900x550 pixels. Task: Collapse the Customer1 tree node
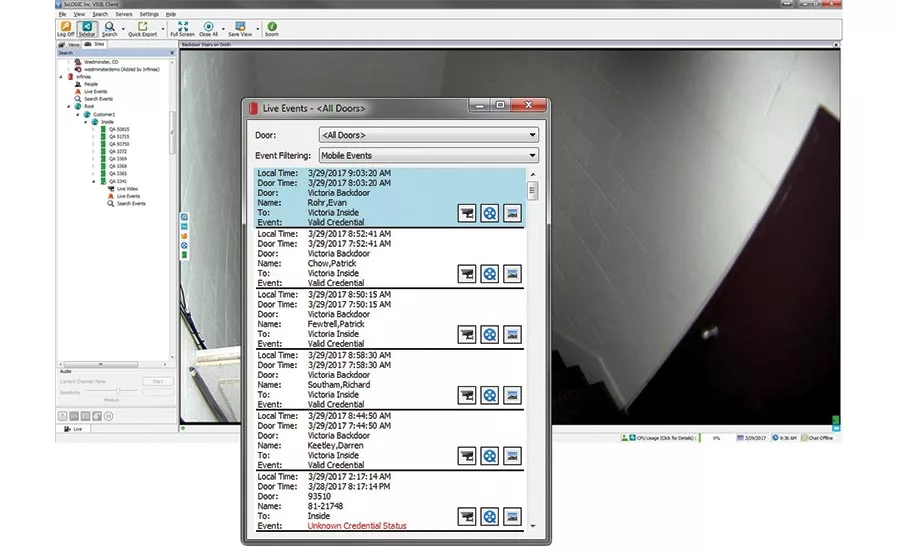[78, 115]
